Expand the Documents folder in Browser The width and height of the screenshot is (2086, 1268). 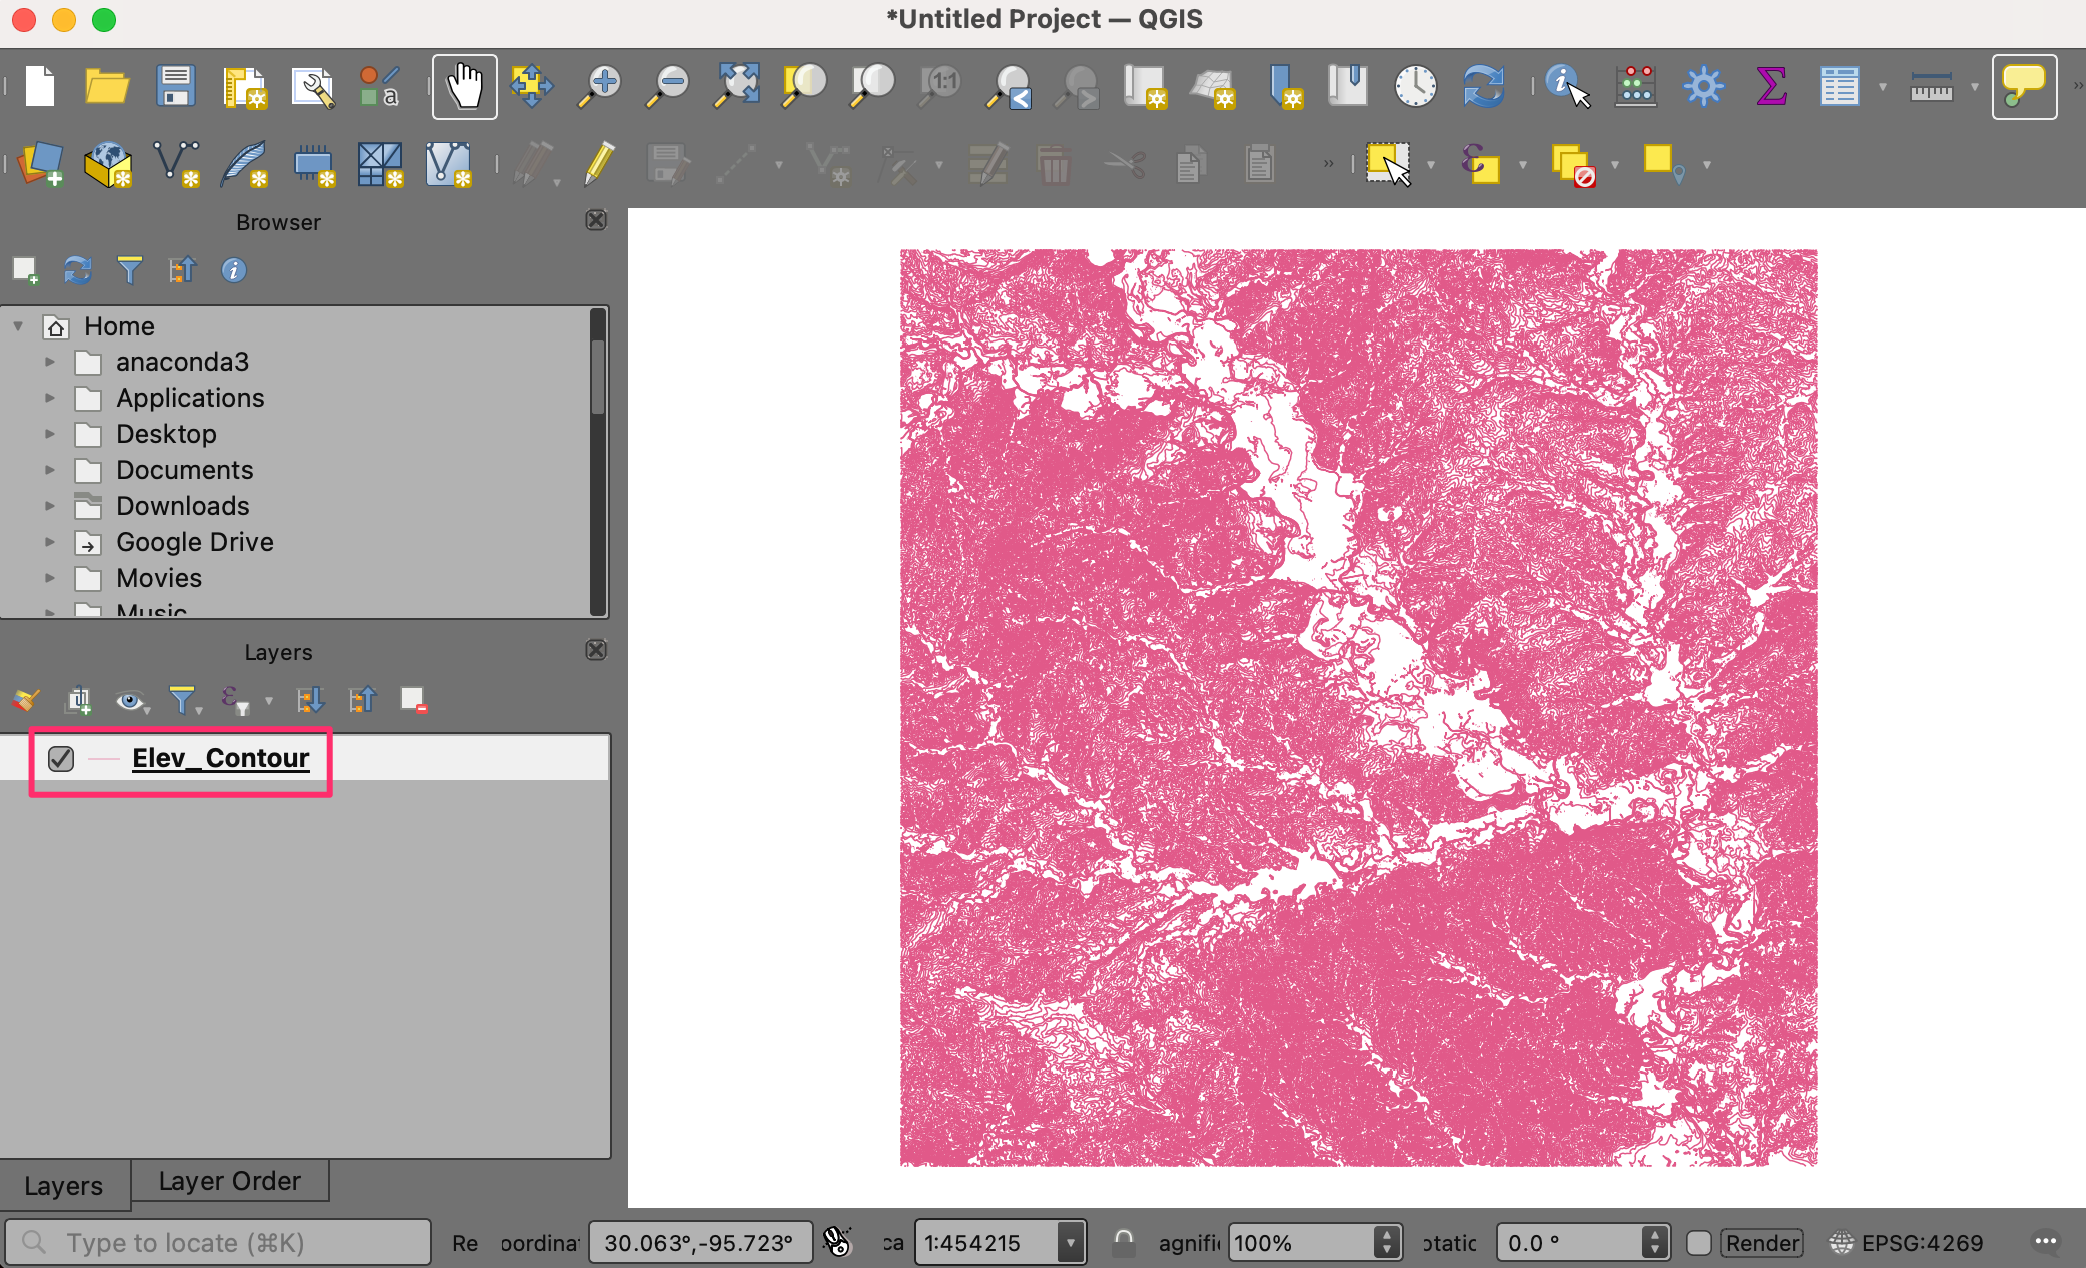coord(50,470)
